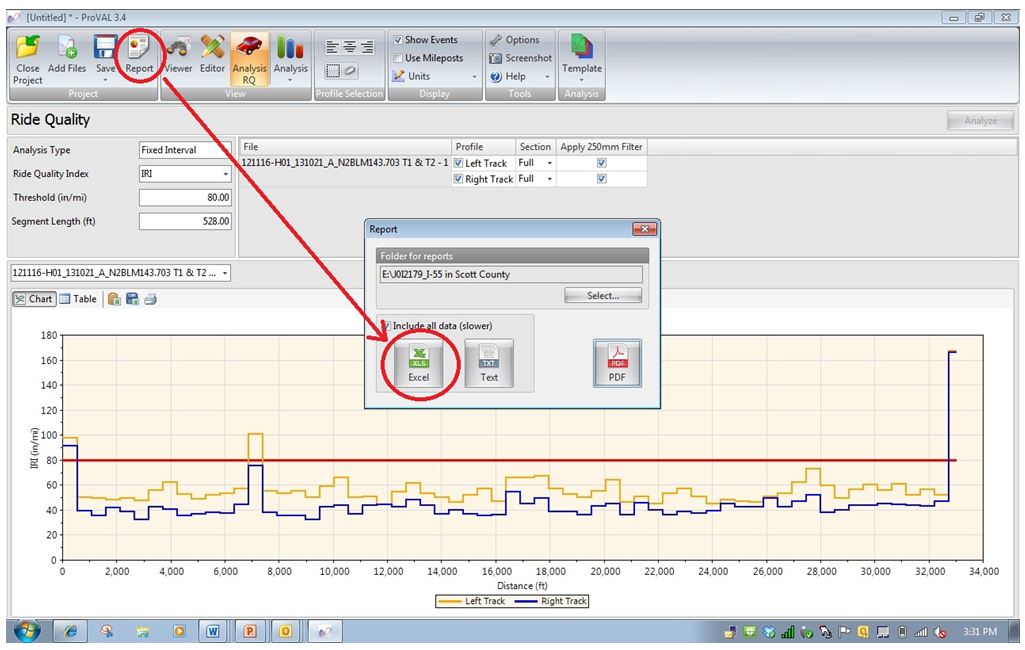Enable Use Mileposts checkbox

[x=397, y=58]
